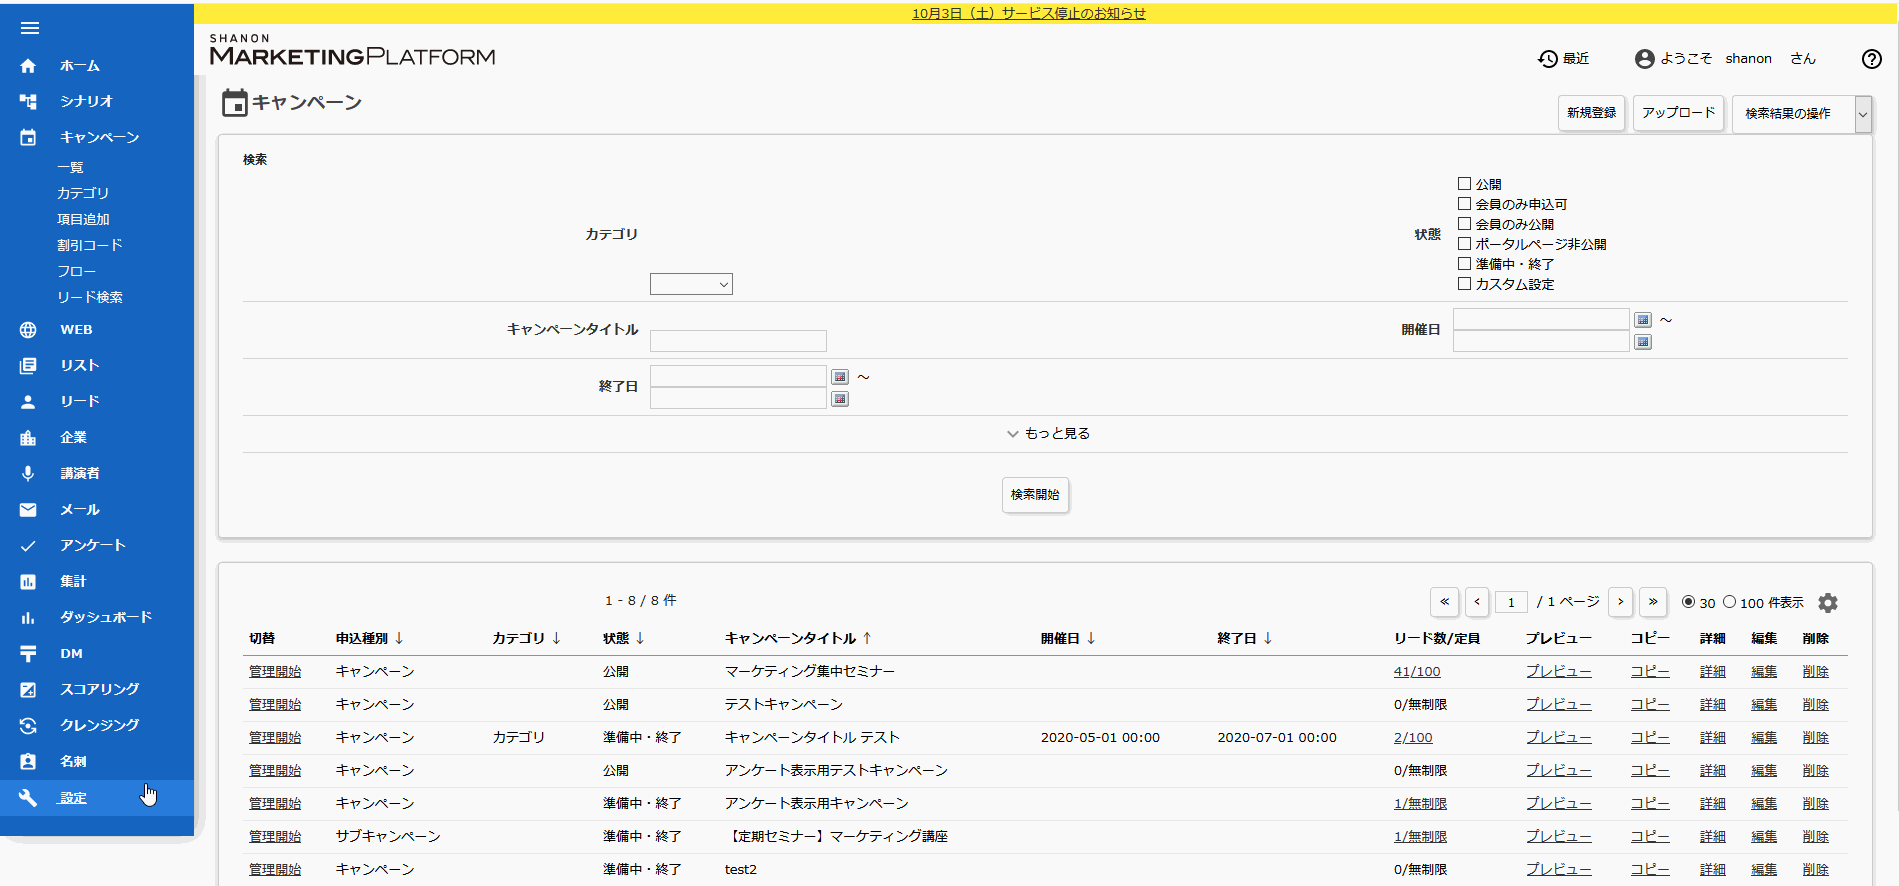This screenshot has height=886, width=1899.
Task: Click the 新規登録 button
Action: click(1591, 113)
